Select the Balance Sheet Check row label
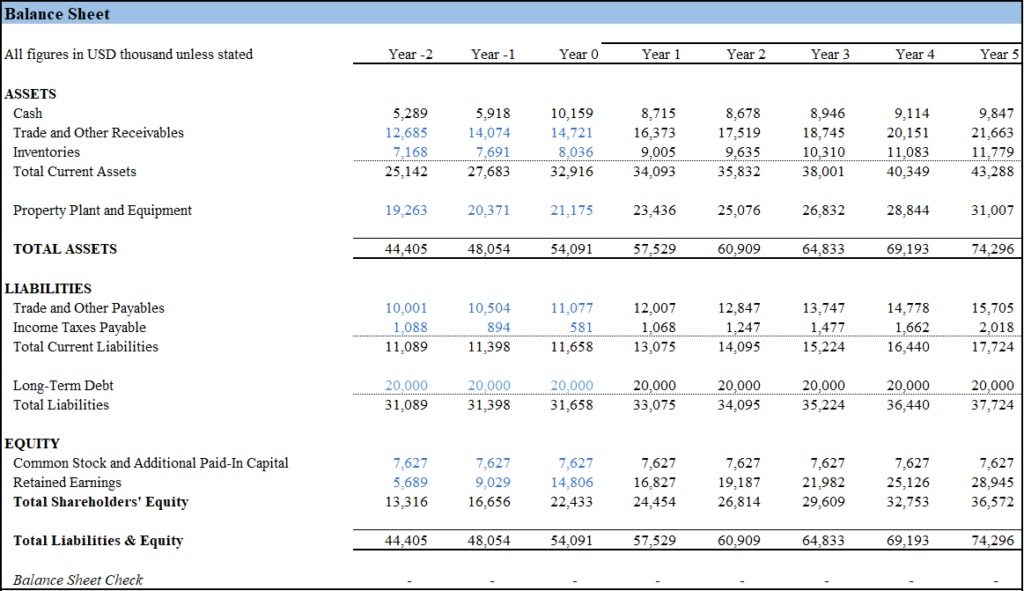Viewport: 1024px width, 591px height. [x=78, y=580]
